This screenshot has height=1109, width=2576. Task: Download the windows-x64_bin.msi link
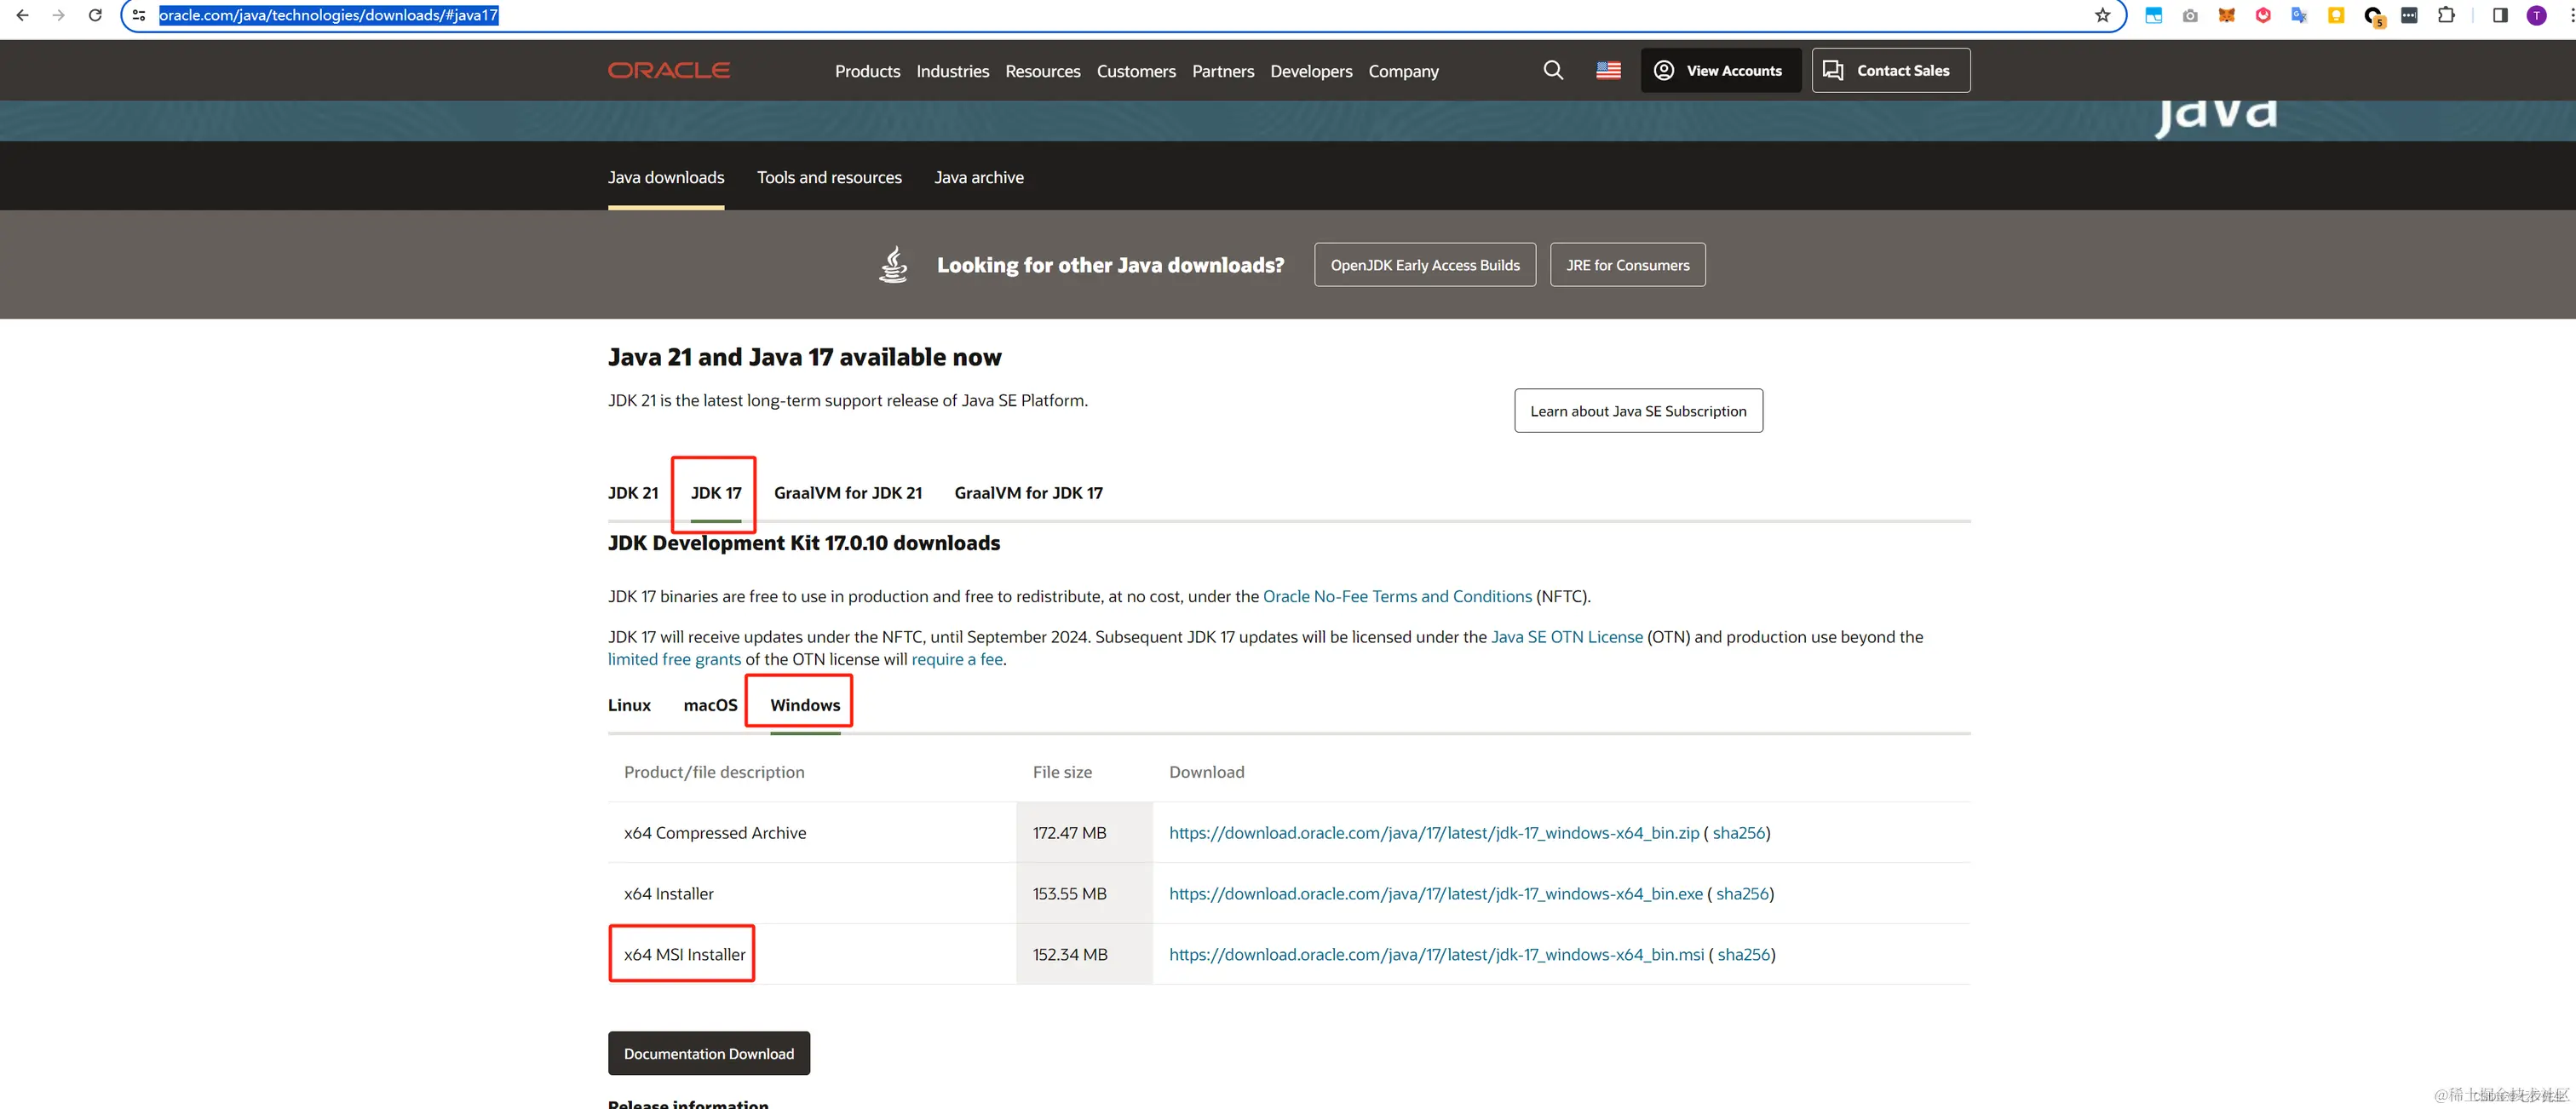1436,954
